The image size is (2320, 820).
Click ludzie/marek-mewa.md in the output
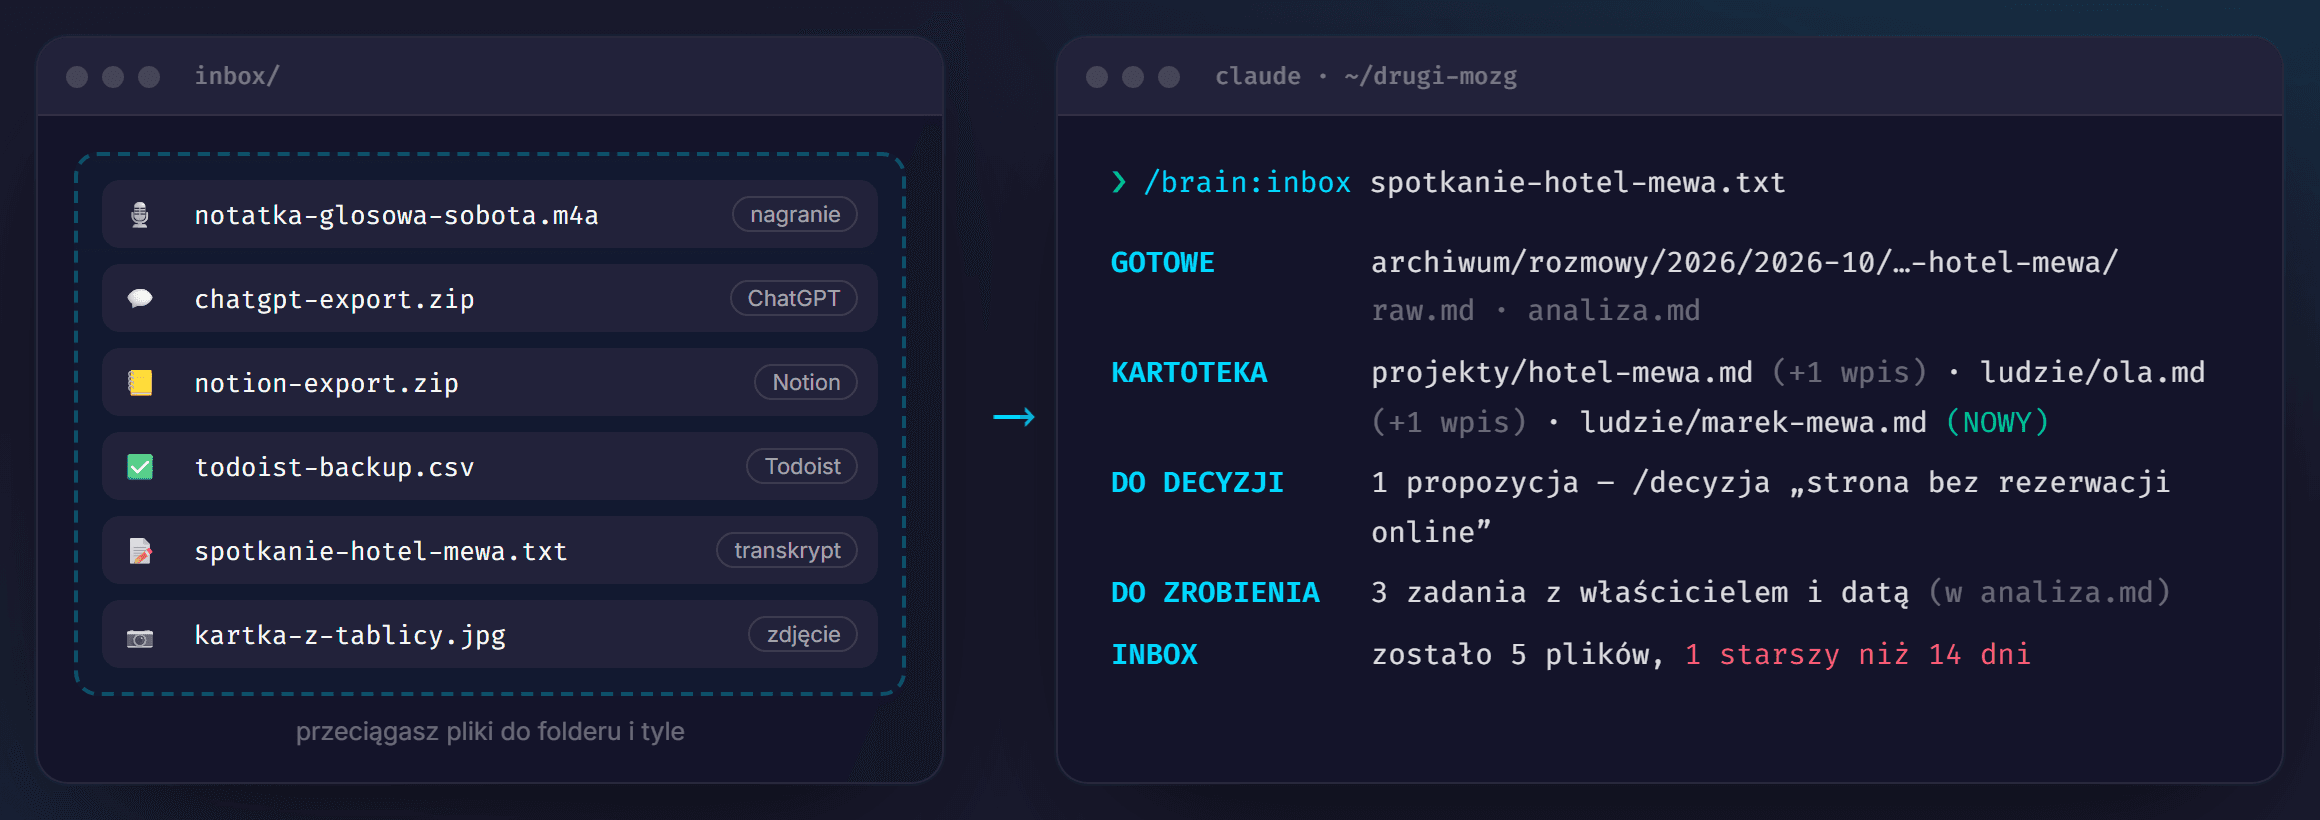click(1753, 422)
